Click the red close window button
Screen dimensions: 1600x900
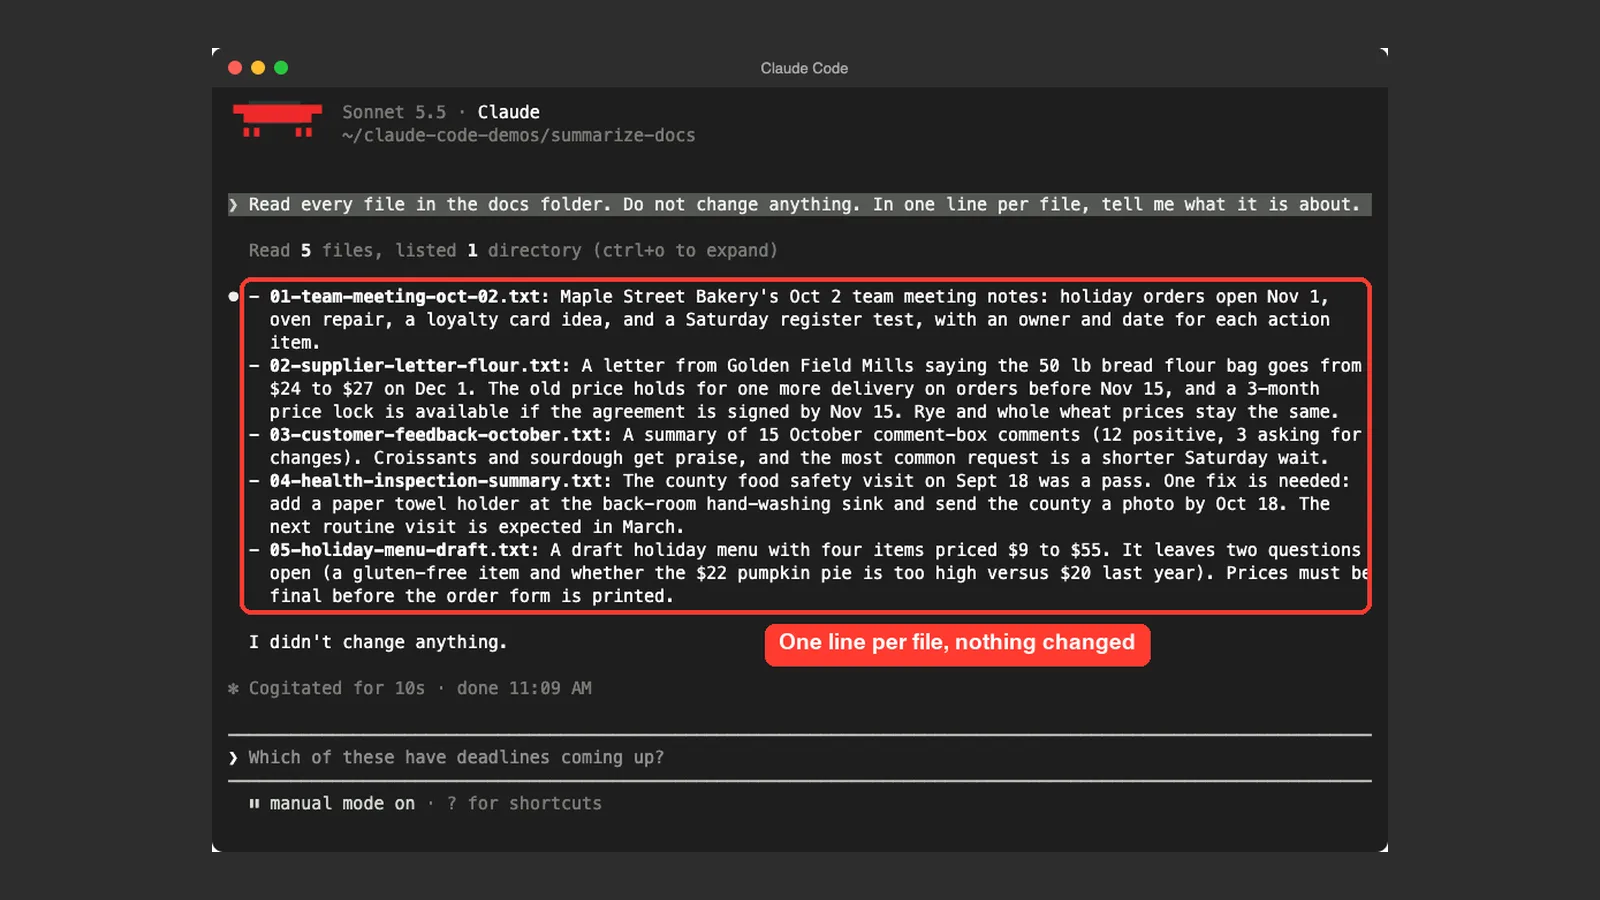[235, 68]
